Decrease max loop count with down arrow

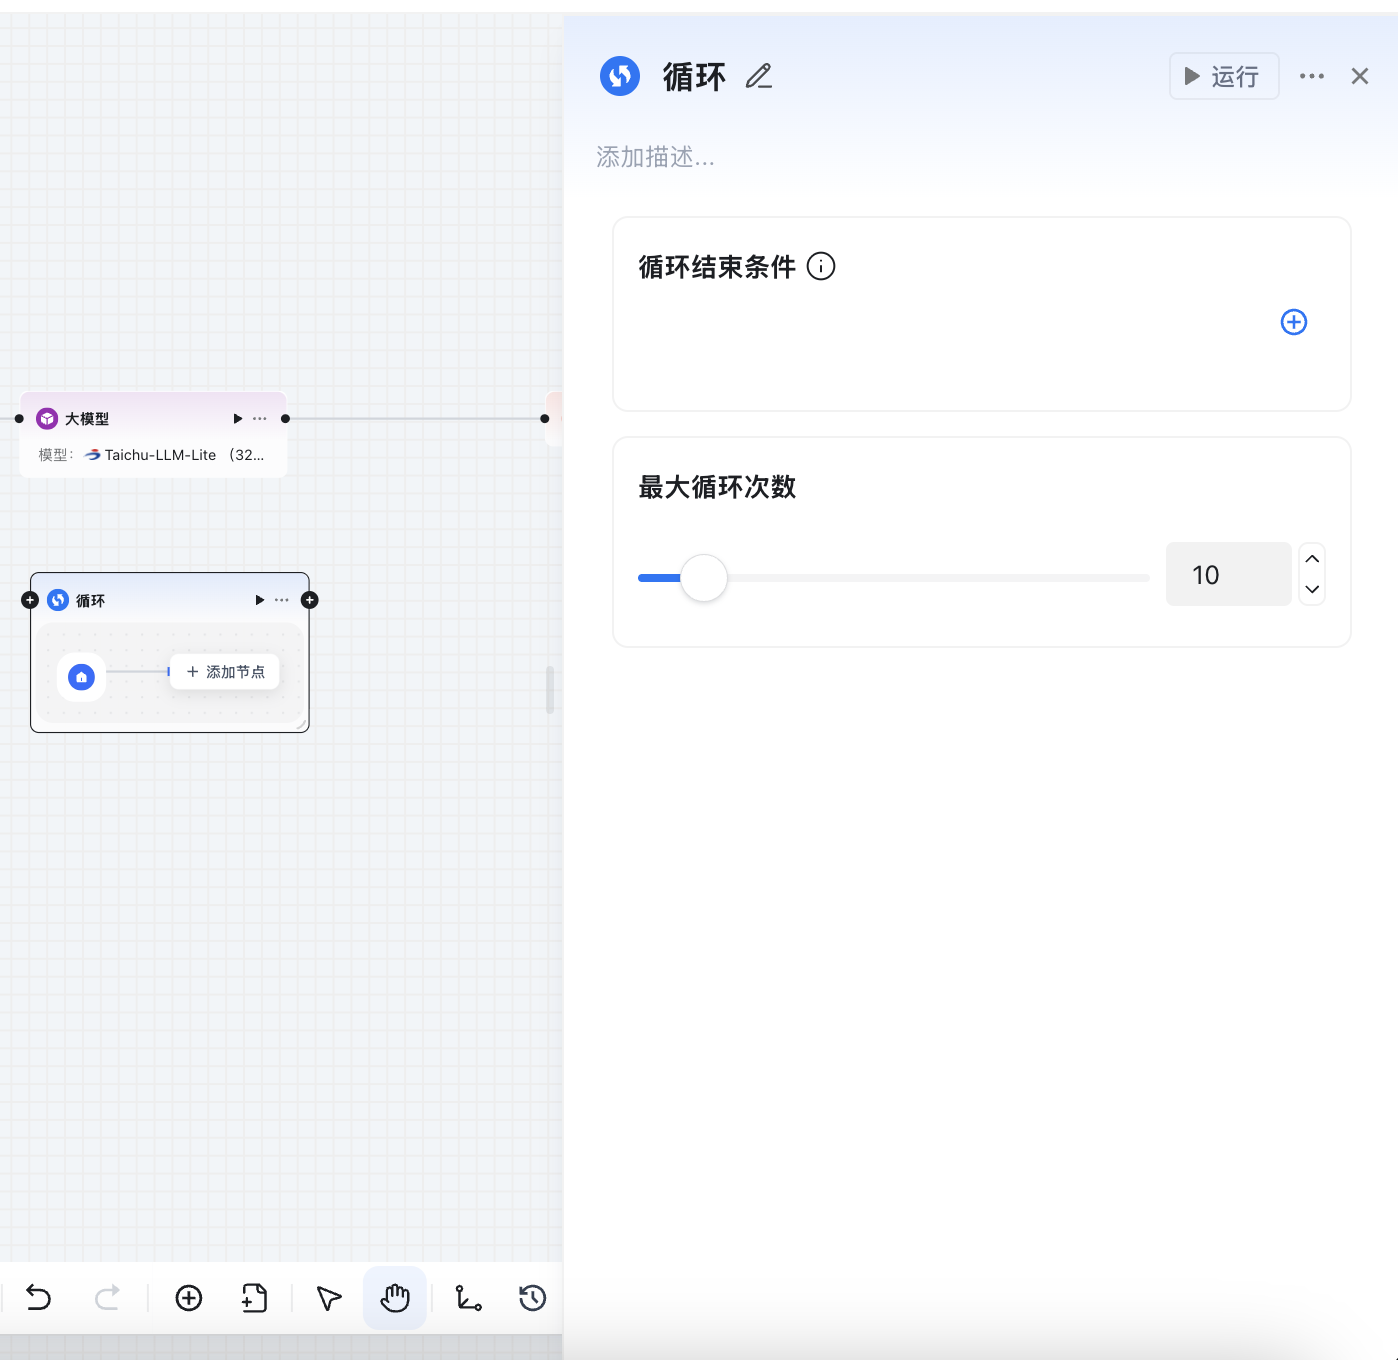point(1312,590)
